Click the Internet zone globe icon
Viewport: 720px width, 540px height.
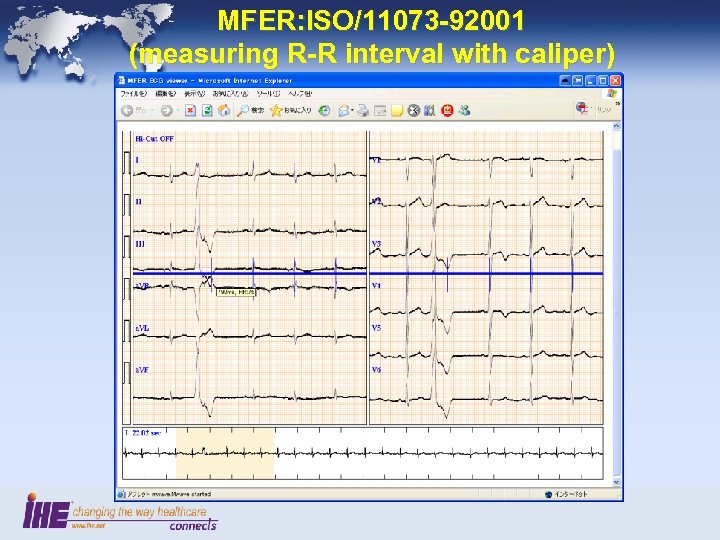[x=548, y=495]
